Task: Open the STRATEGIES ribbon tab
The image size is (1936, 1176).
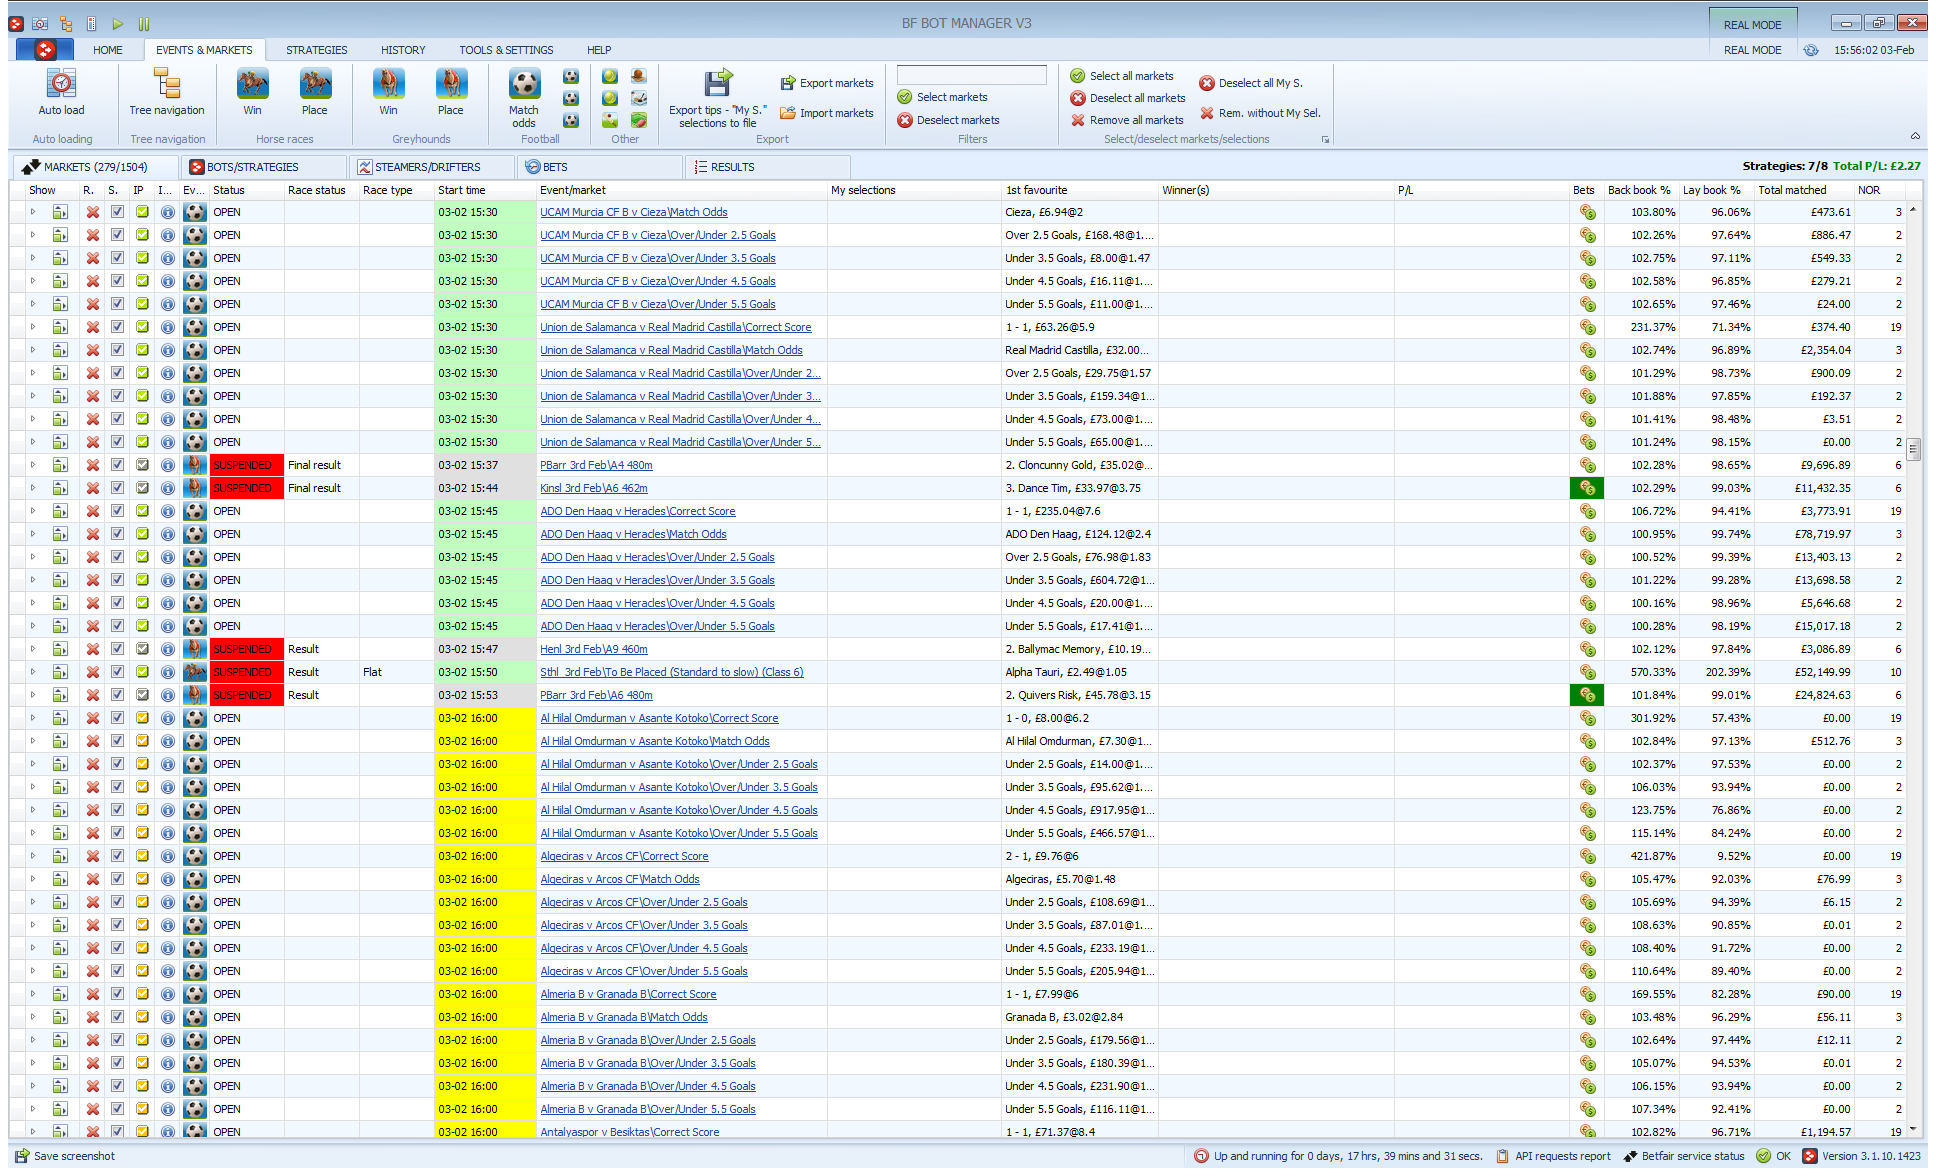Action: click(317, 50)
